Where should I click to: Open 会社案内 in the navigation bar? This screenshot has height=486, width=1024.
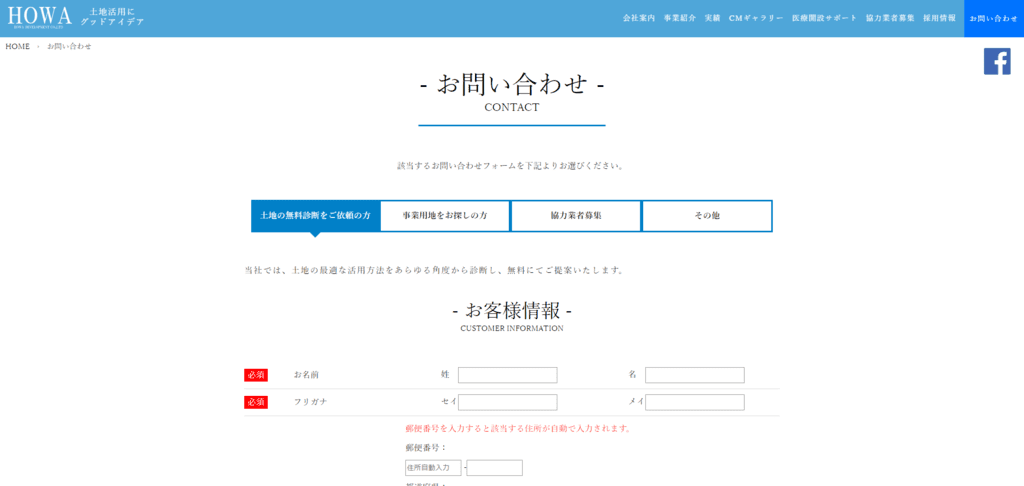coord(638,18)
